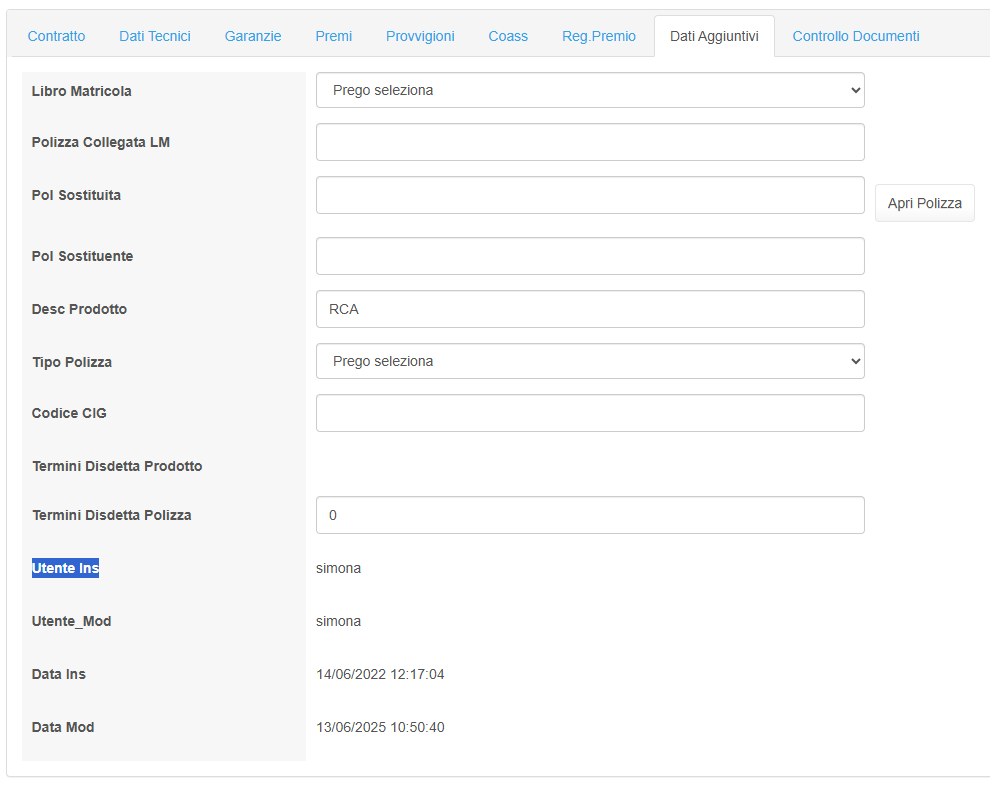
Task: Click the Termini Disdetta Polizza field
Action: tap(590, 515)
